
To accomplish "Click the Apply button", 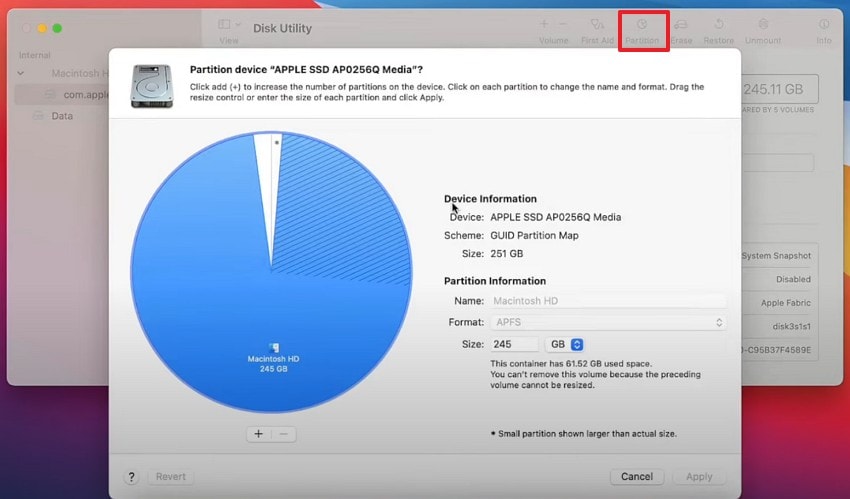I will click(699, 477).
